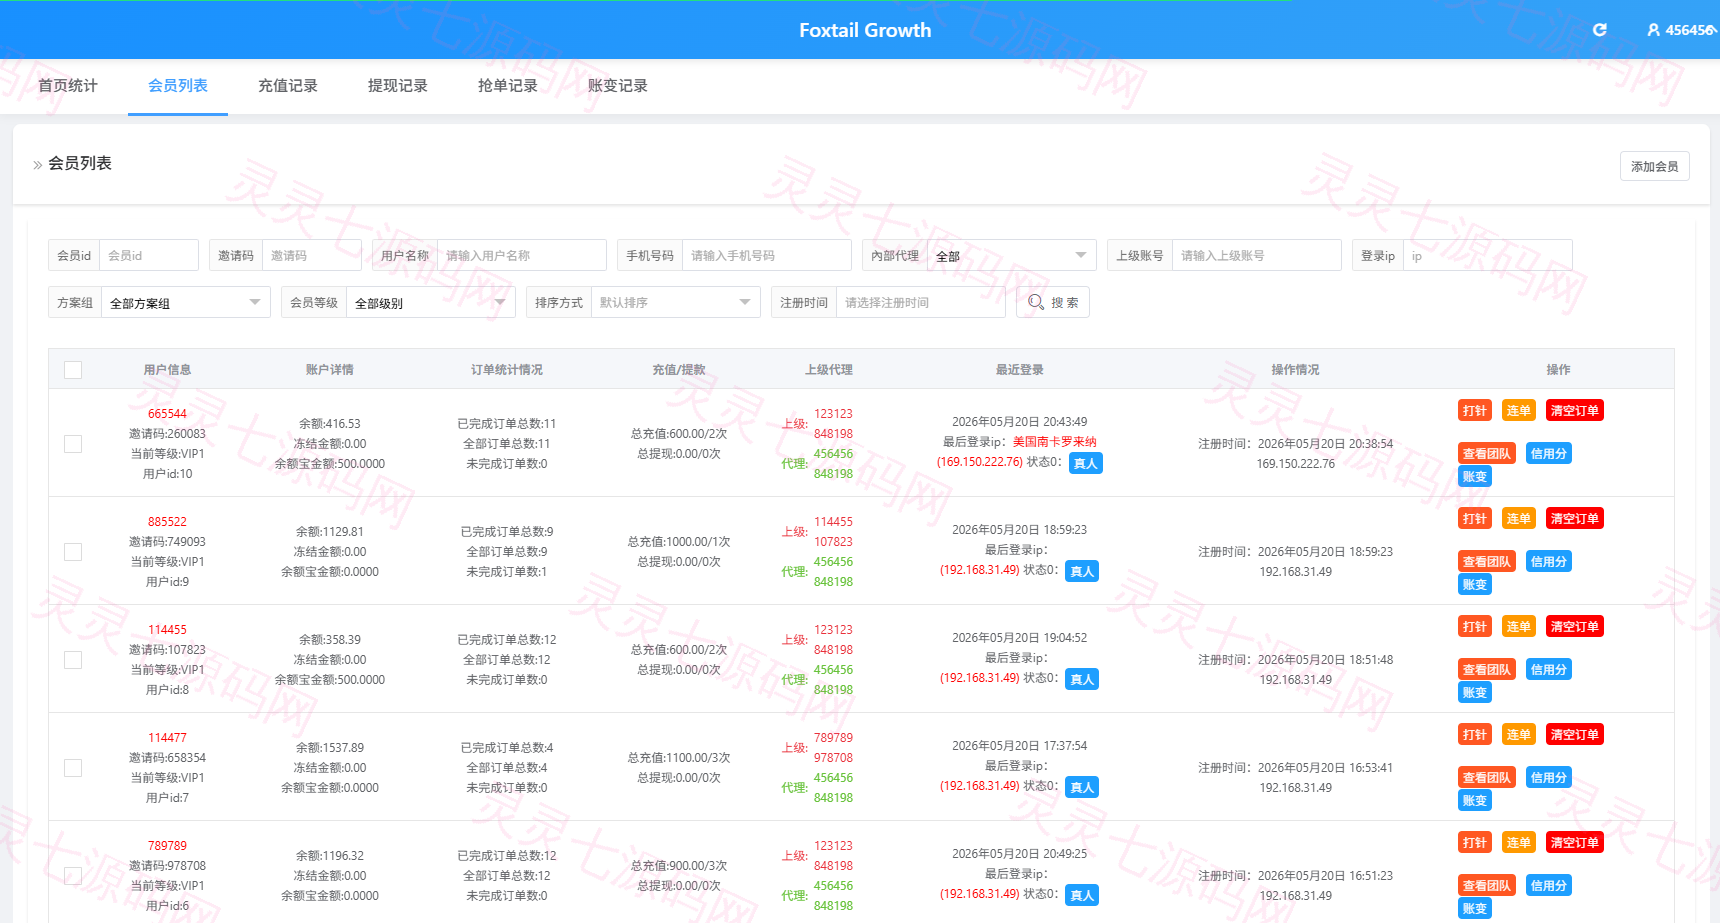Check the row for user 665544

(73, 443)
